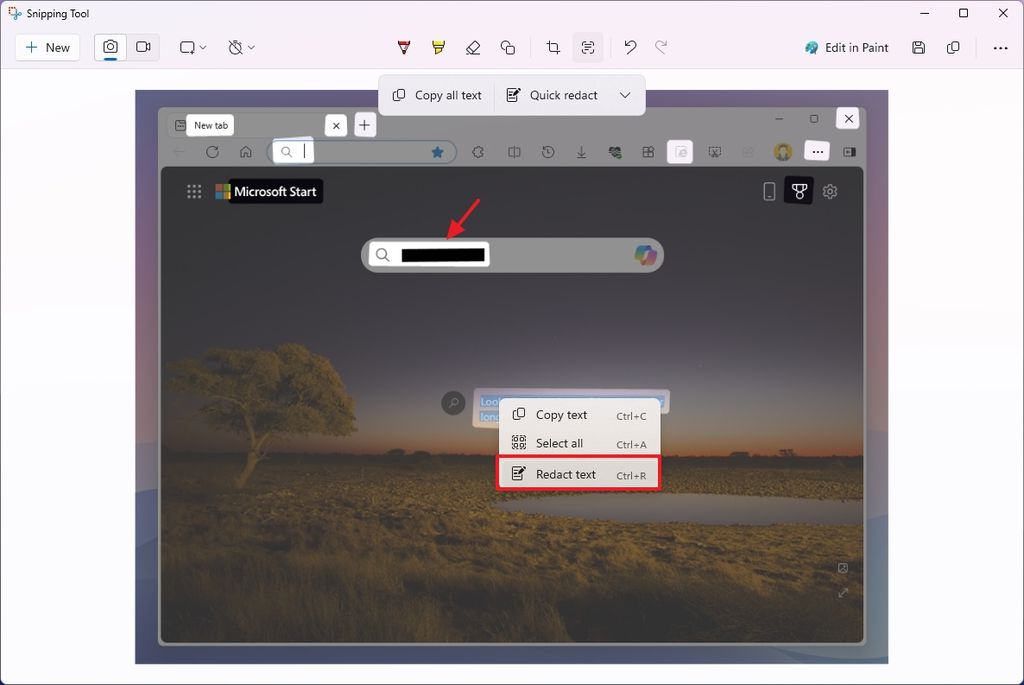Toggle the Text actions feature
This screenshot has width=1024, height=685.
click(587, 47)
